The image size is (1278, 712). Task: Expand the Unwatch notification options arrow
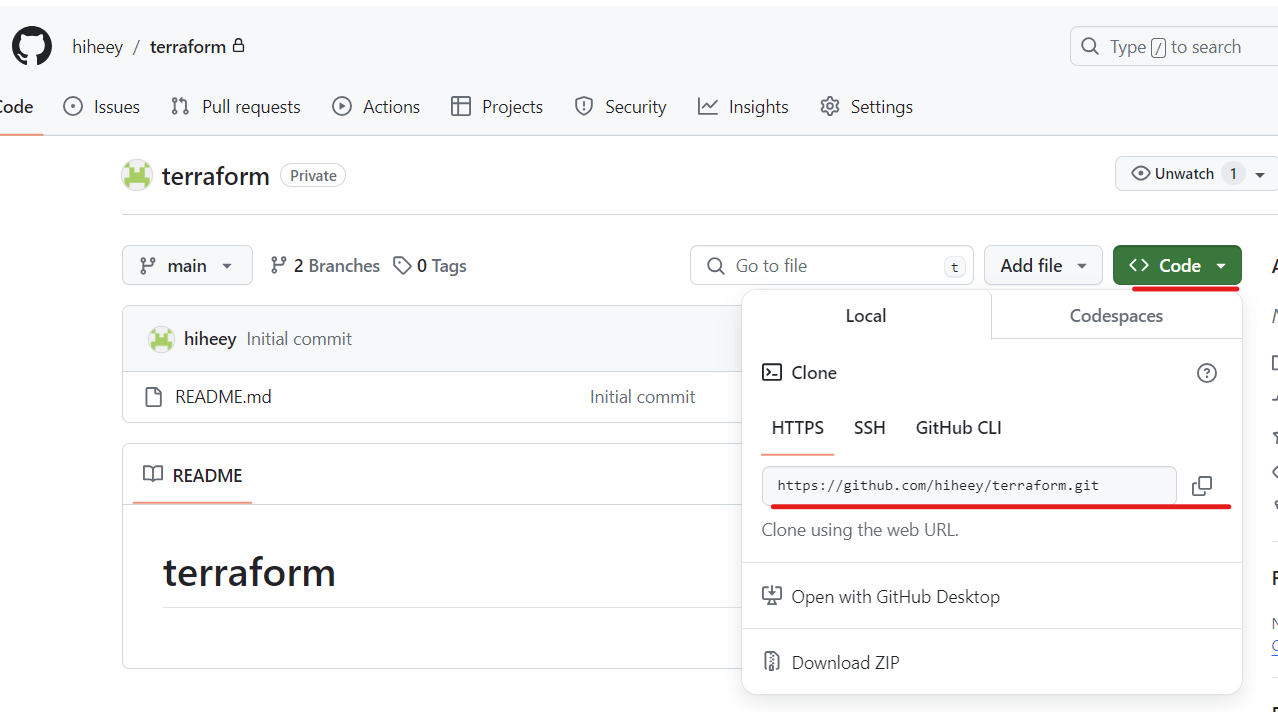(x=1260, y=174)
